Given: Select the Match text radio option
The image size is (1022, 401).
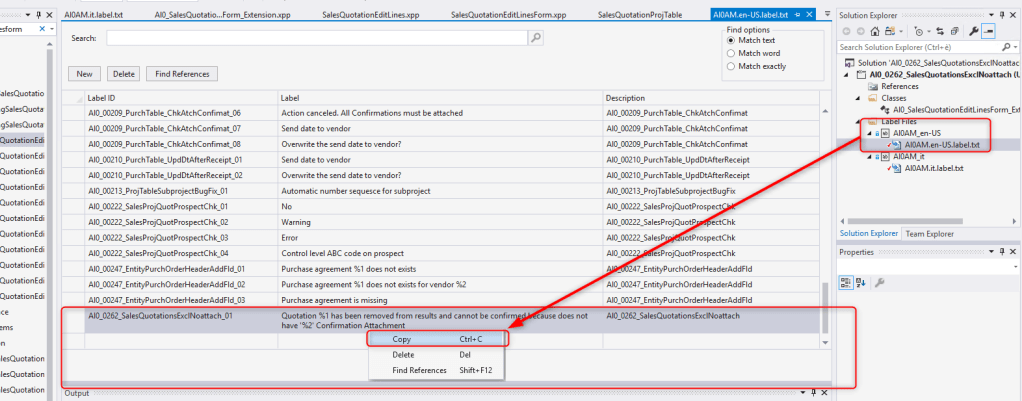Looking at the screenshot, I should [x=731, y=40].
